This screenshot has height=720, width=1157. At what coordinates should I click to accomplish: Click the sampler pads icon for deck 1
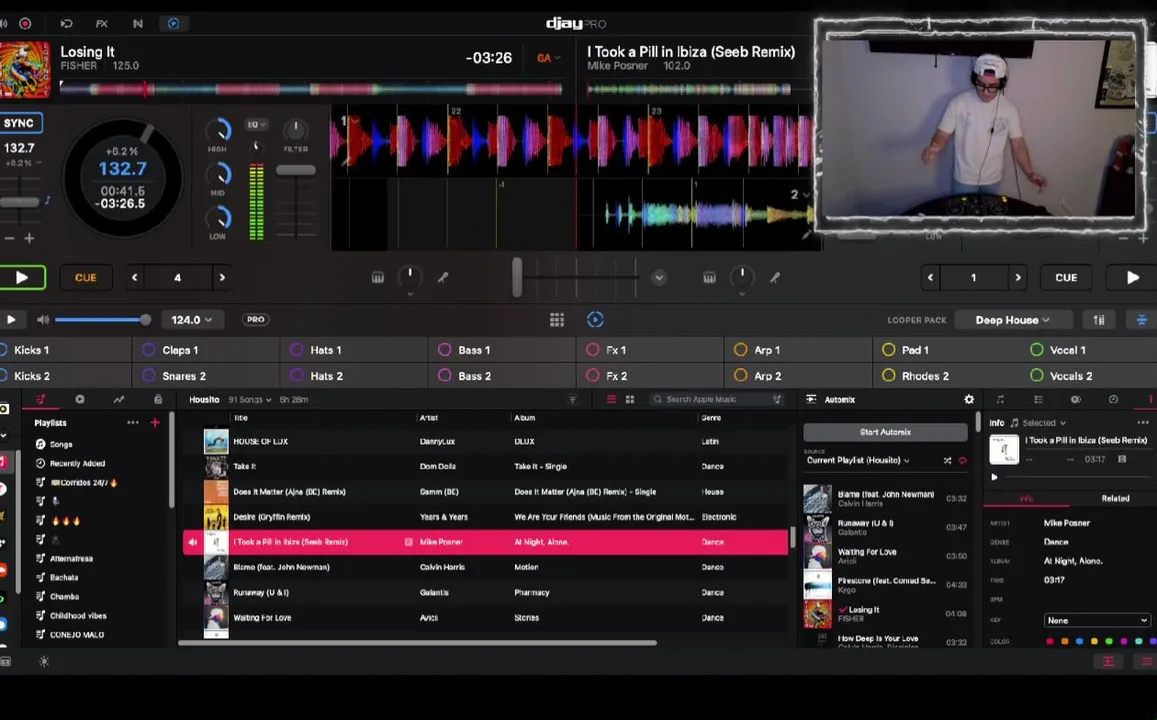[378, 277]
